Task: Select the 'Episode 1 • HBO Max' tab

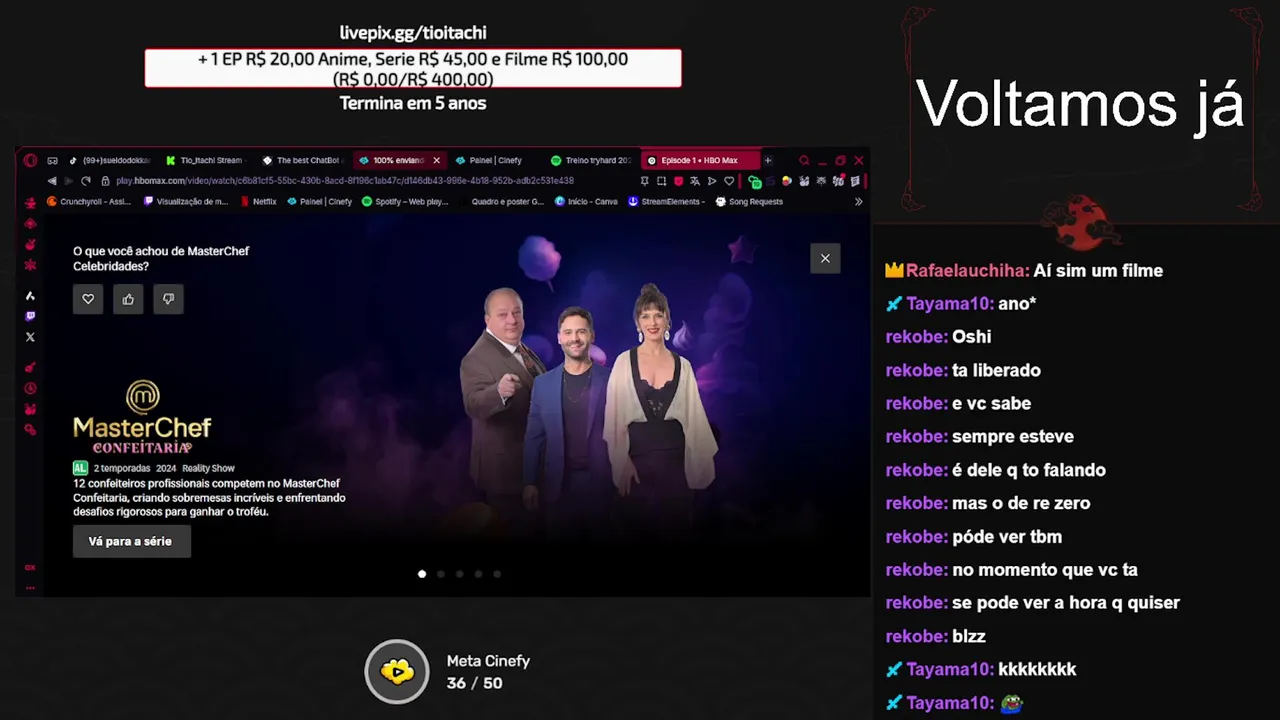Action: point(699,160)
